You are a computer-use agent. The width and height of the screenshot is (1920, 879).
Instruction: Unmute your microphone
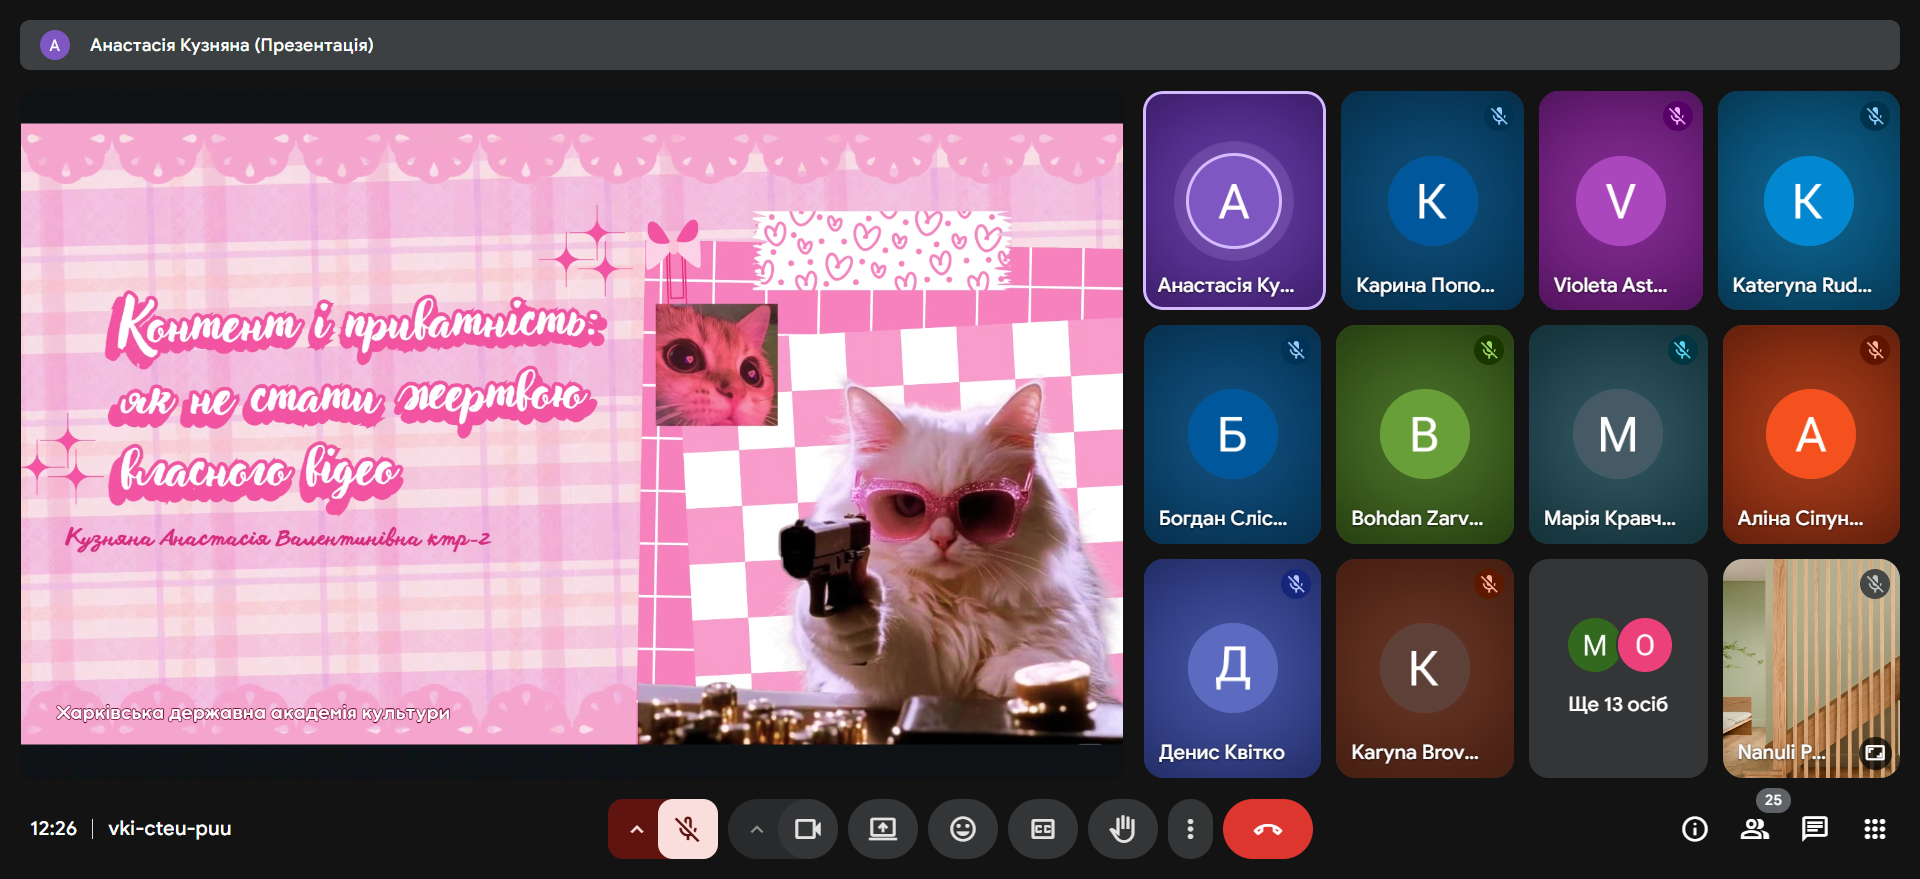[687, 829]
